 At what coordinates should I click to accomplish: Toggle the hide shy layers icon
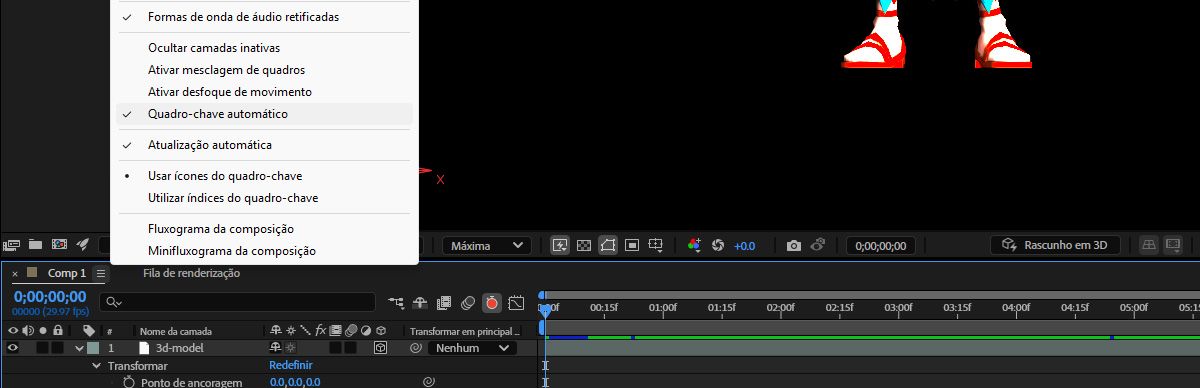(x=420, y=302)
